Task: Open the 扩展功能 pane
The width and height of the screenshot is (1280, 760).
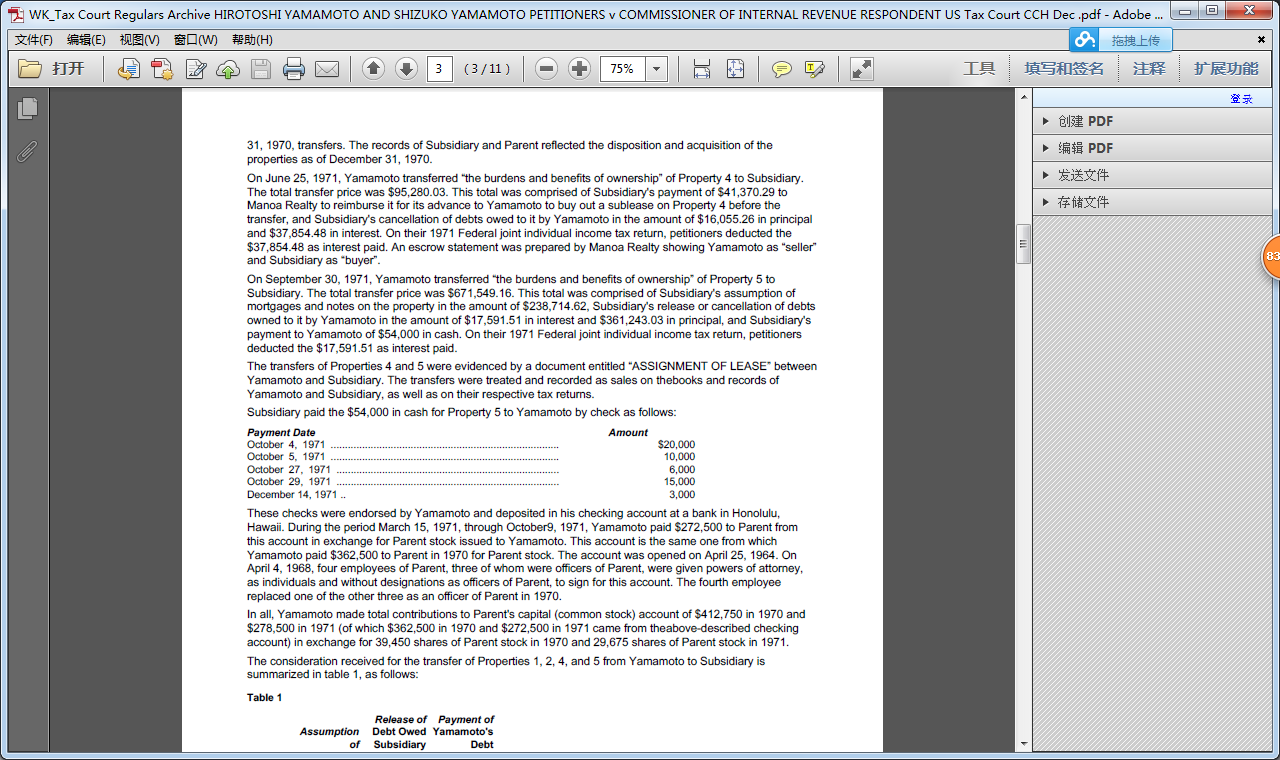Action: (1226, 69)
